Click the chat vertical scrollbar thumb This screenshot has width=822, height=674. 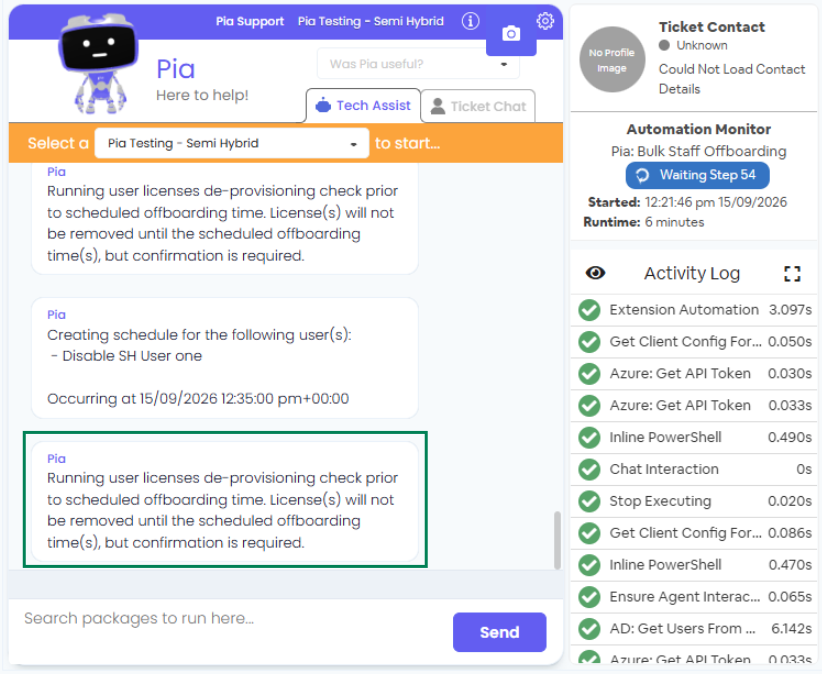(557, 540)
